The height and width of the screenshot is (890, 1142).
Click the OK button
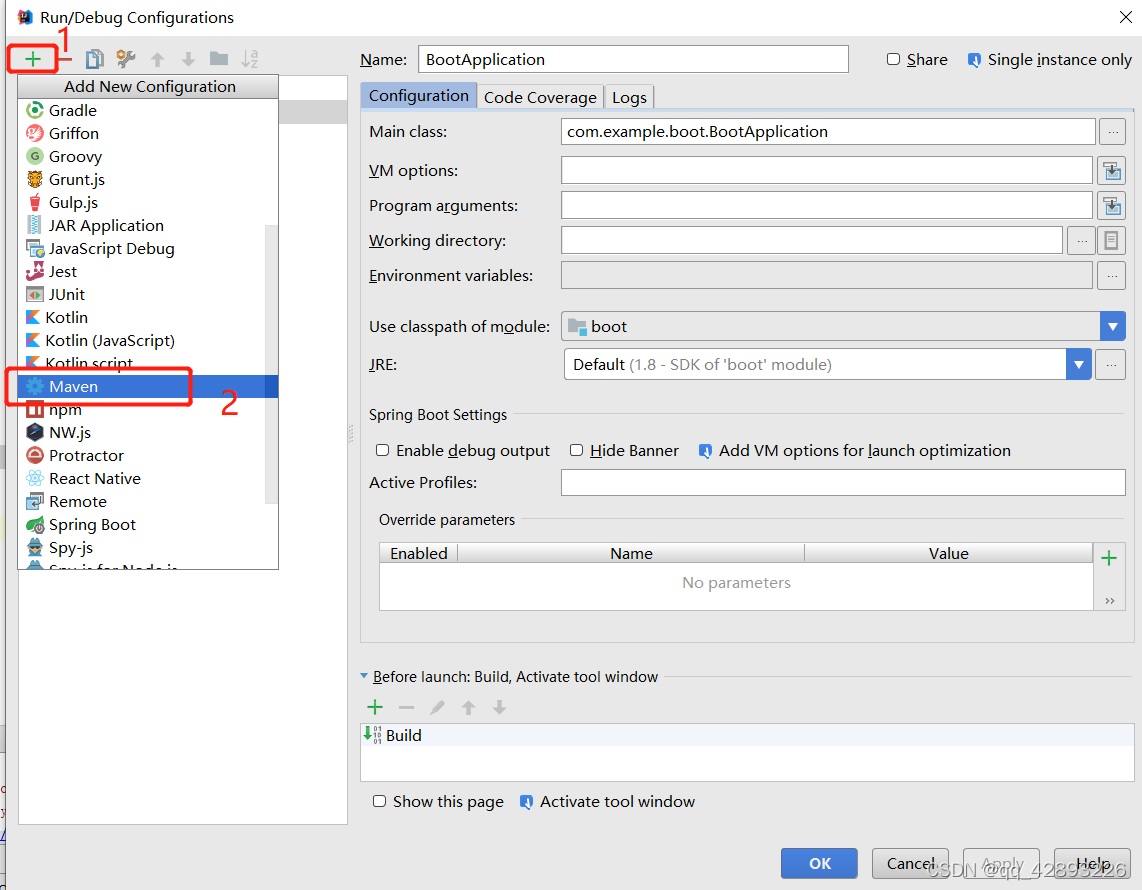tap(819, 863)
